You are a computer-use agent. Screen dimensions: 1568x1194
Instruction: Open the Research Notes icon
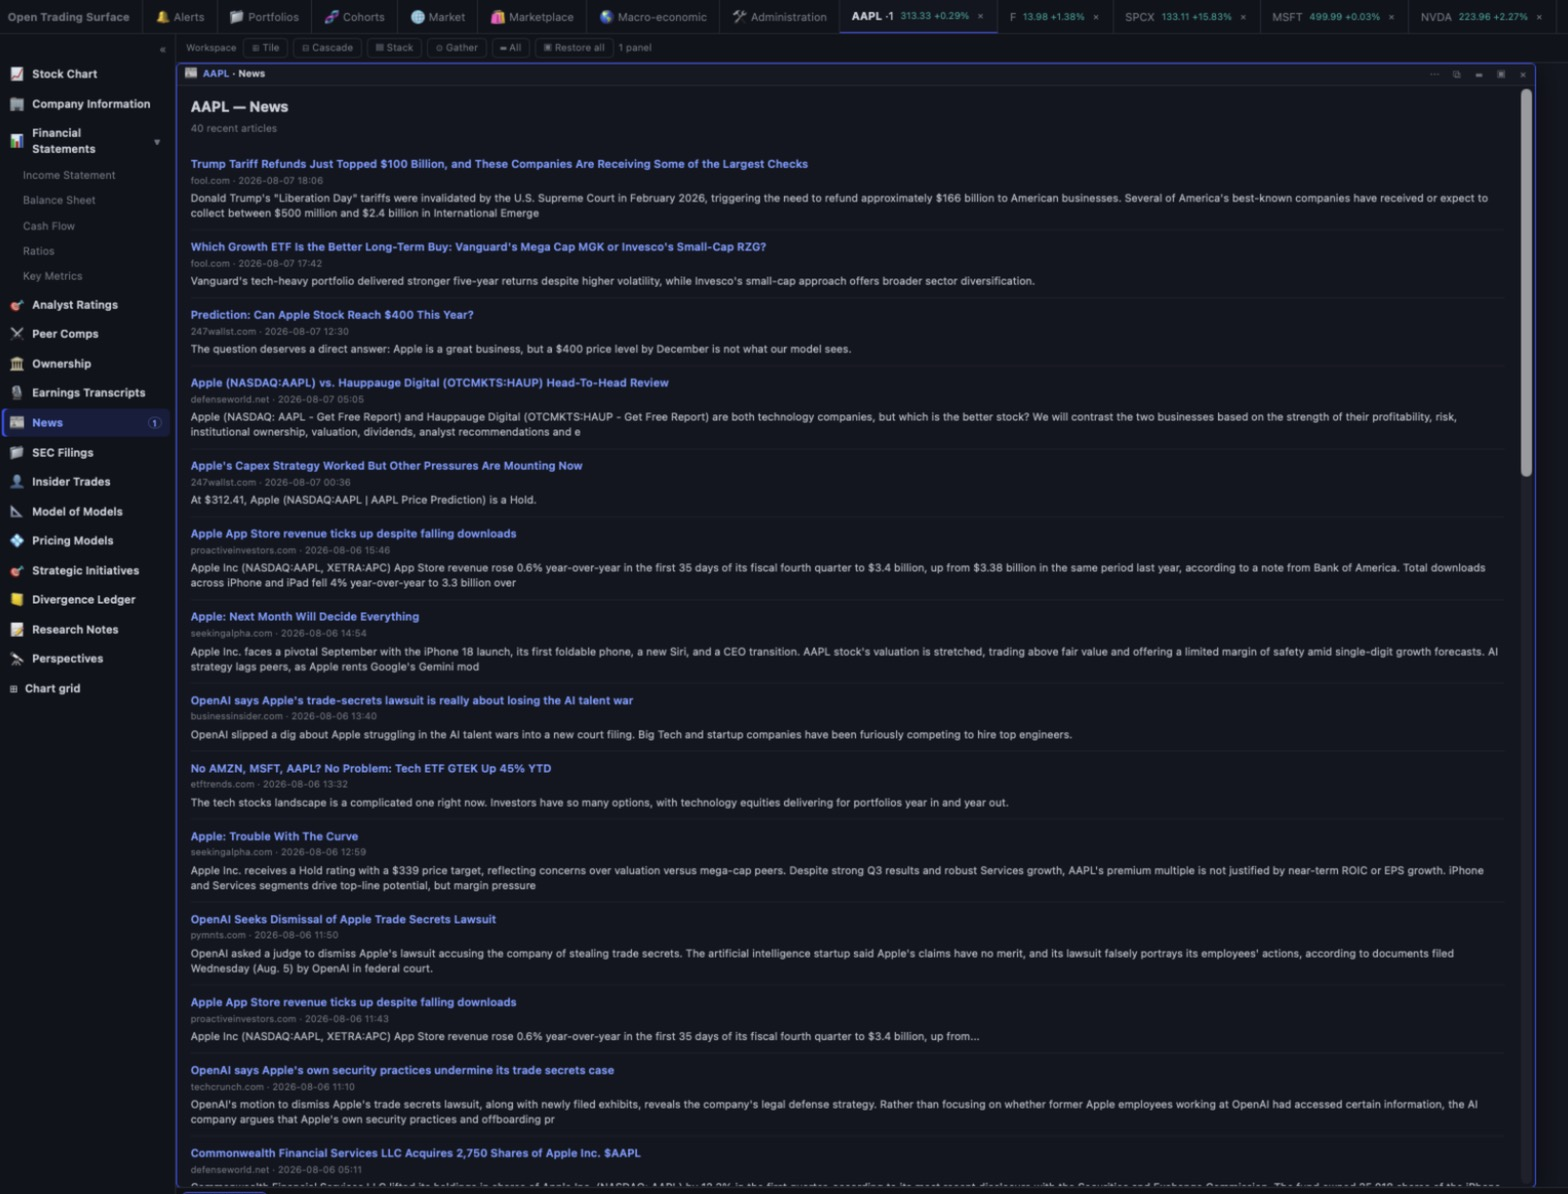pyautogui.click(x=16, y=630)
